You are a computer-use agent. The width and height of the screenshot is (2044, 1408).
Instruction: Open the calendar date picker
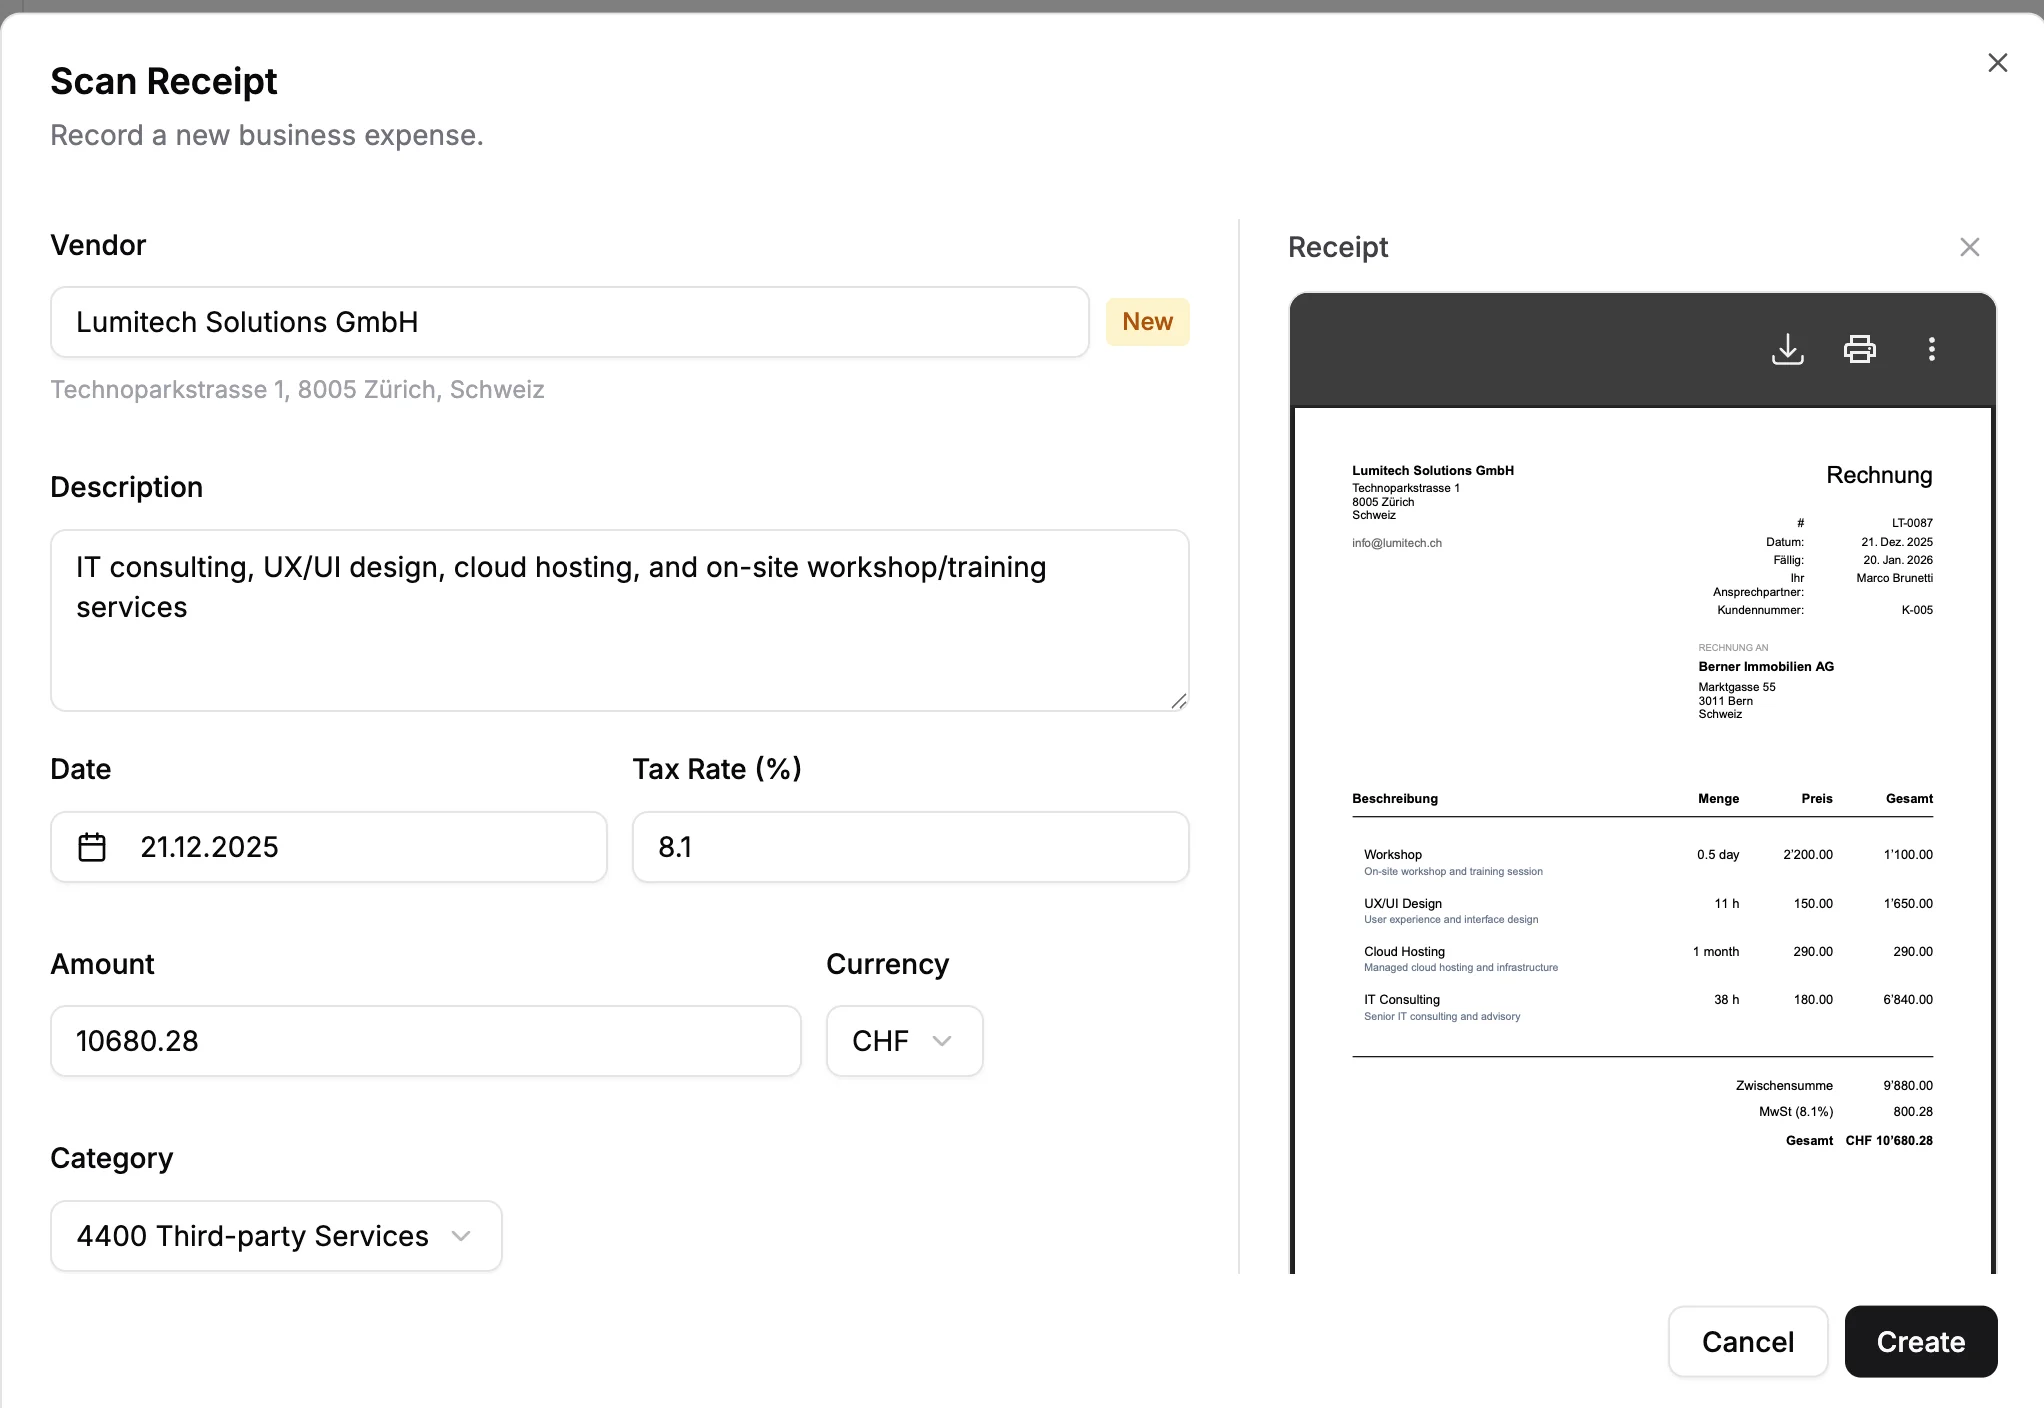[x=93, y=847]
